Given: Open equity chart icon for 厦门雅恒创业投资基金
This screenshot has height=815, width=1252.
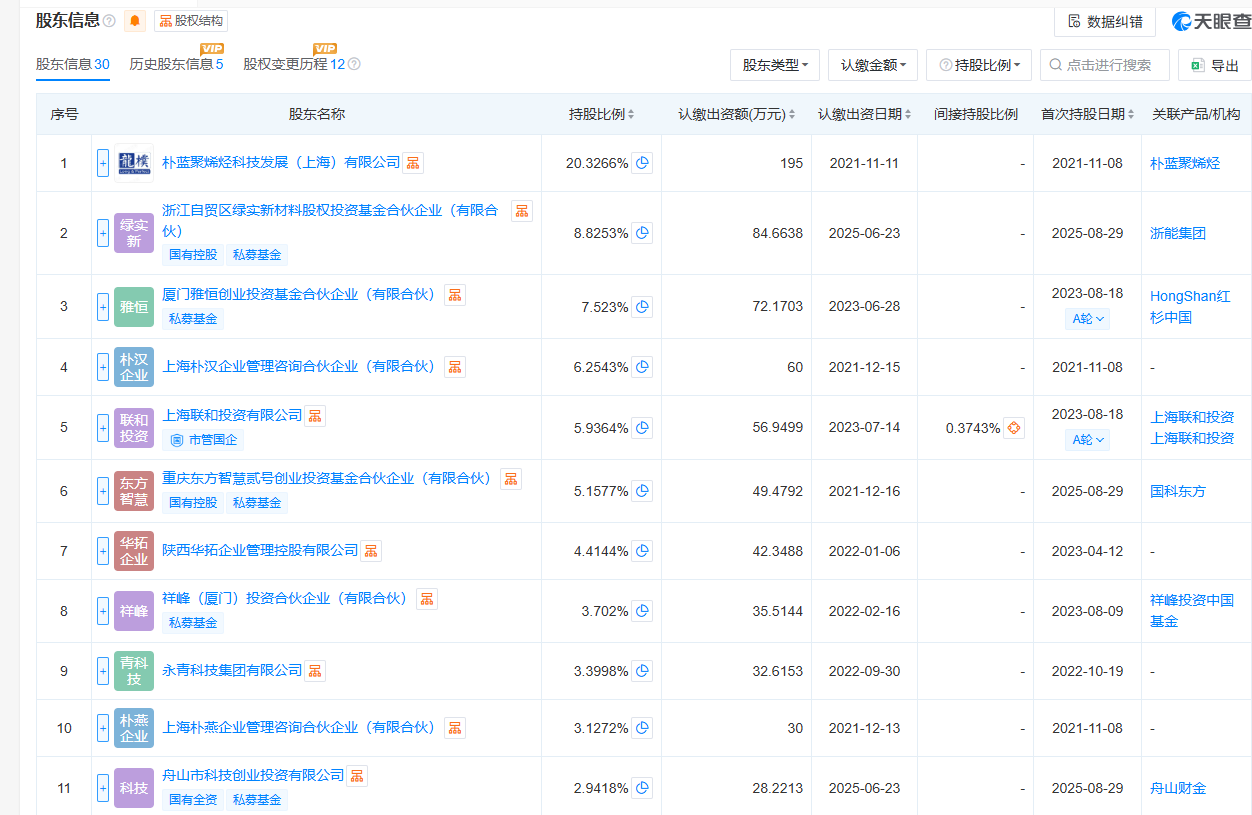Looking at the screenshot, I should pyautogui.click(x=455, y=295).
